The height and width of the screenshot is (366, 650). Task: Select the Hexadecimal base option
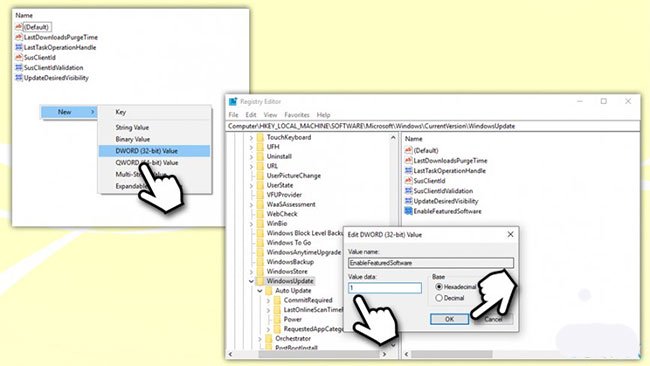(x=439, y=287)
